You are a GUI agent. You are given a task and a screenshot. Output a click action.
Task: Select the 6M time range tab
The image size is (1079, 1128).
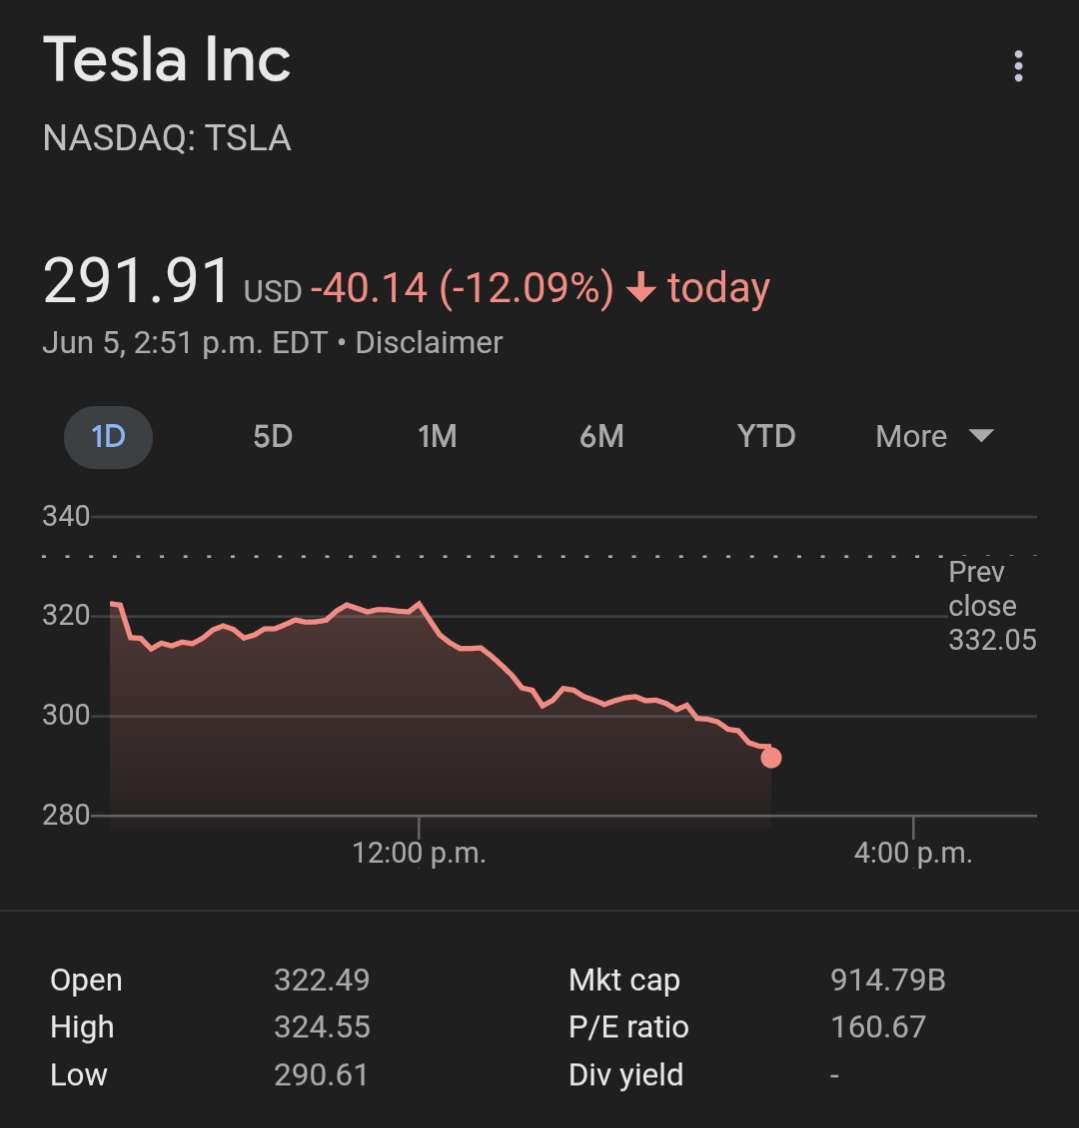tap(601, 436)
